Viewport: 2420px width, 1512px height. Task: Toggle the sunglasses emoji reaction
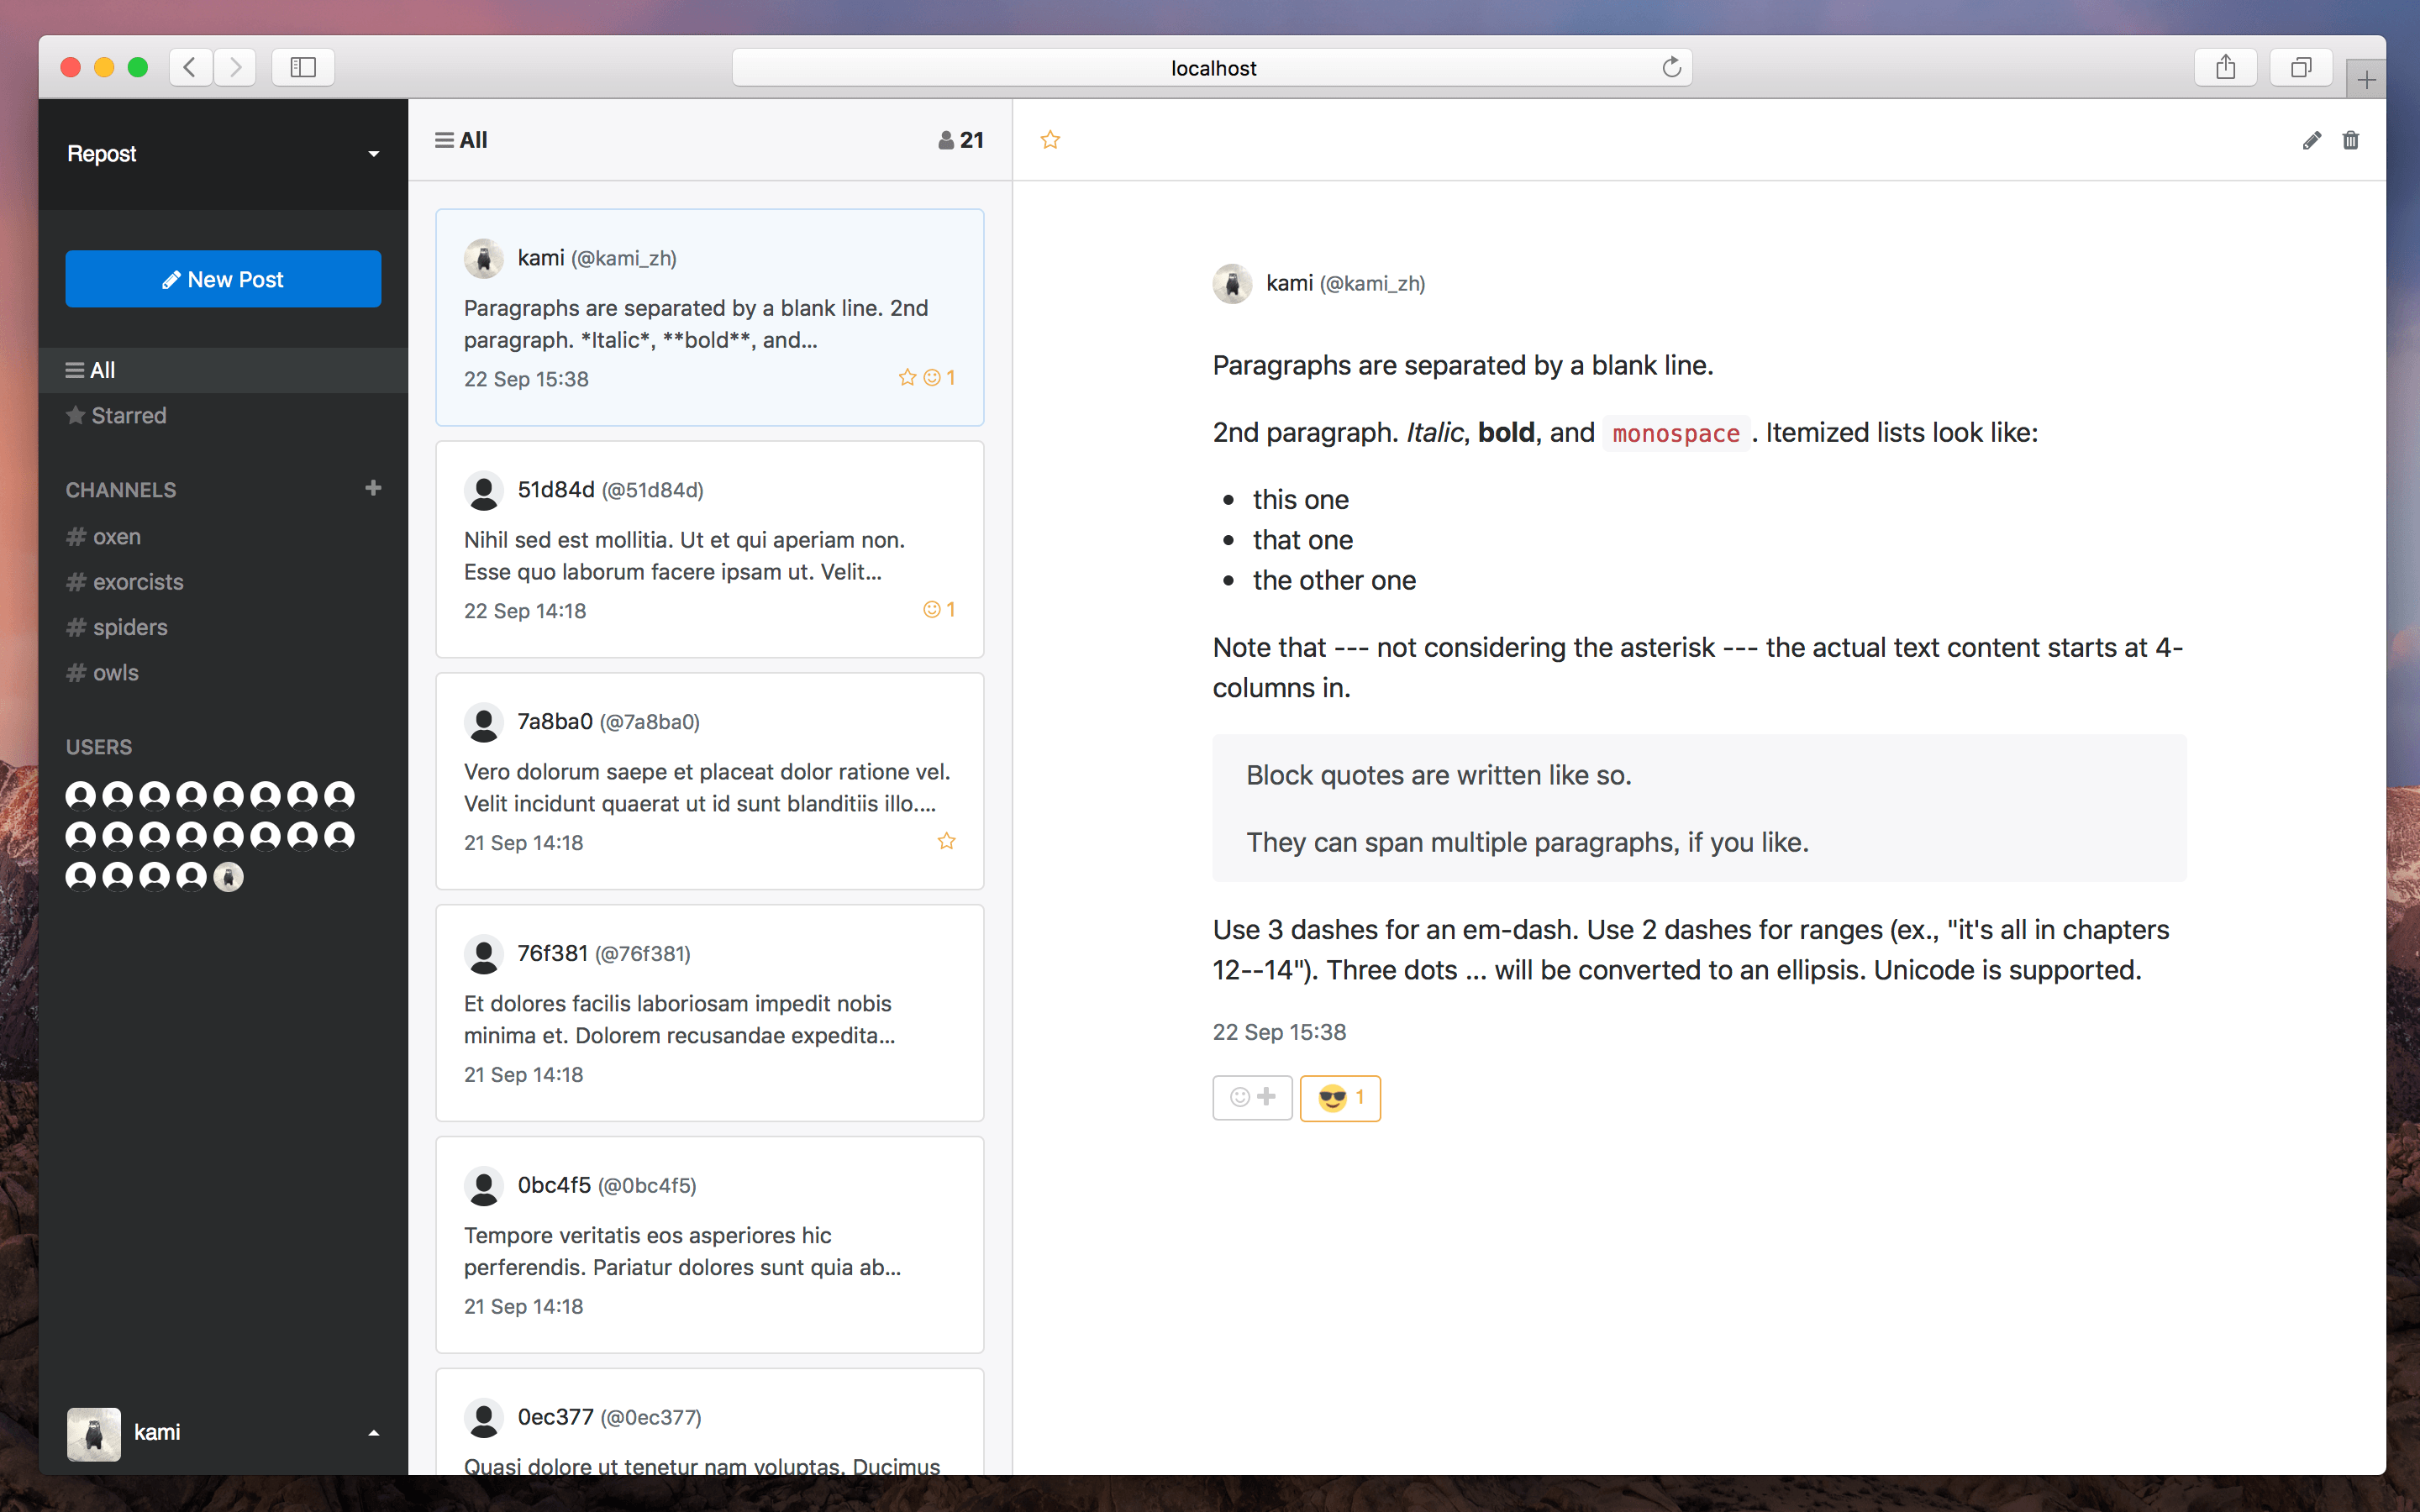pyautogui.click(x=1339, y=1098)
